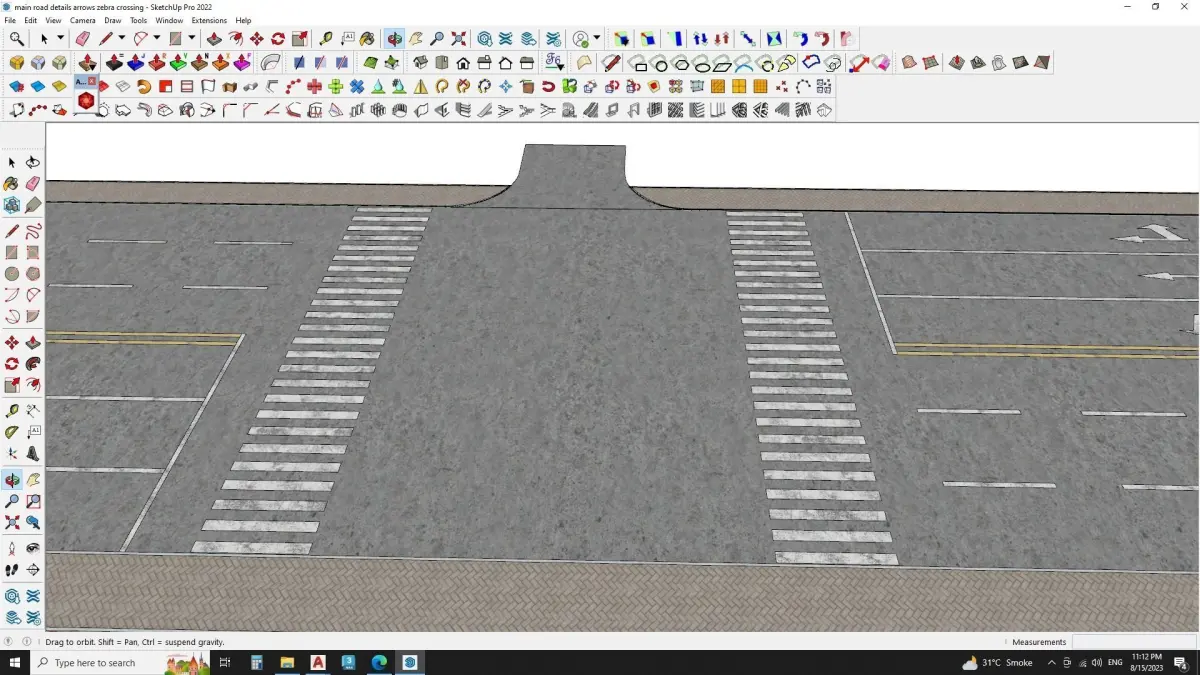The height and width of the screenshot is (675, 1200).
Task: Select the Sandbox Smoove tool
Action: 956,63
